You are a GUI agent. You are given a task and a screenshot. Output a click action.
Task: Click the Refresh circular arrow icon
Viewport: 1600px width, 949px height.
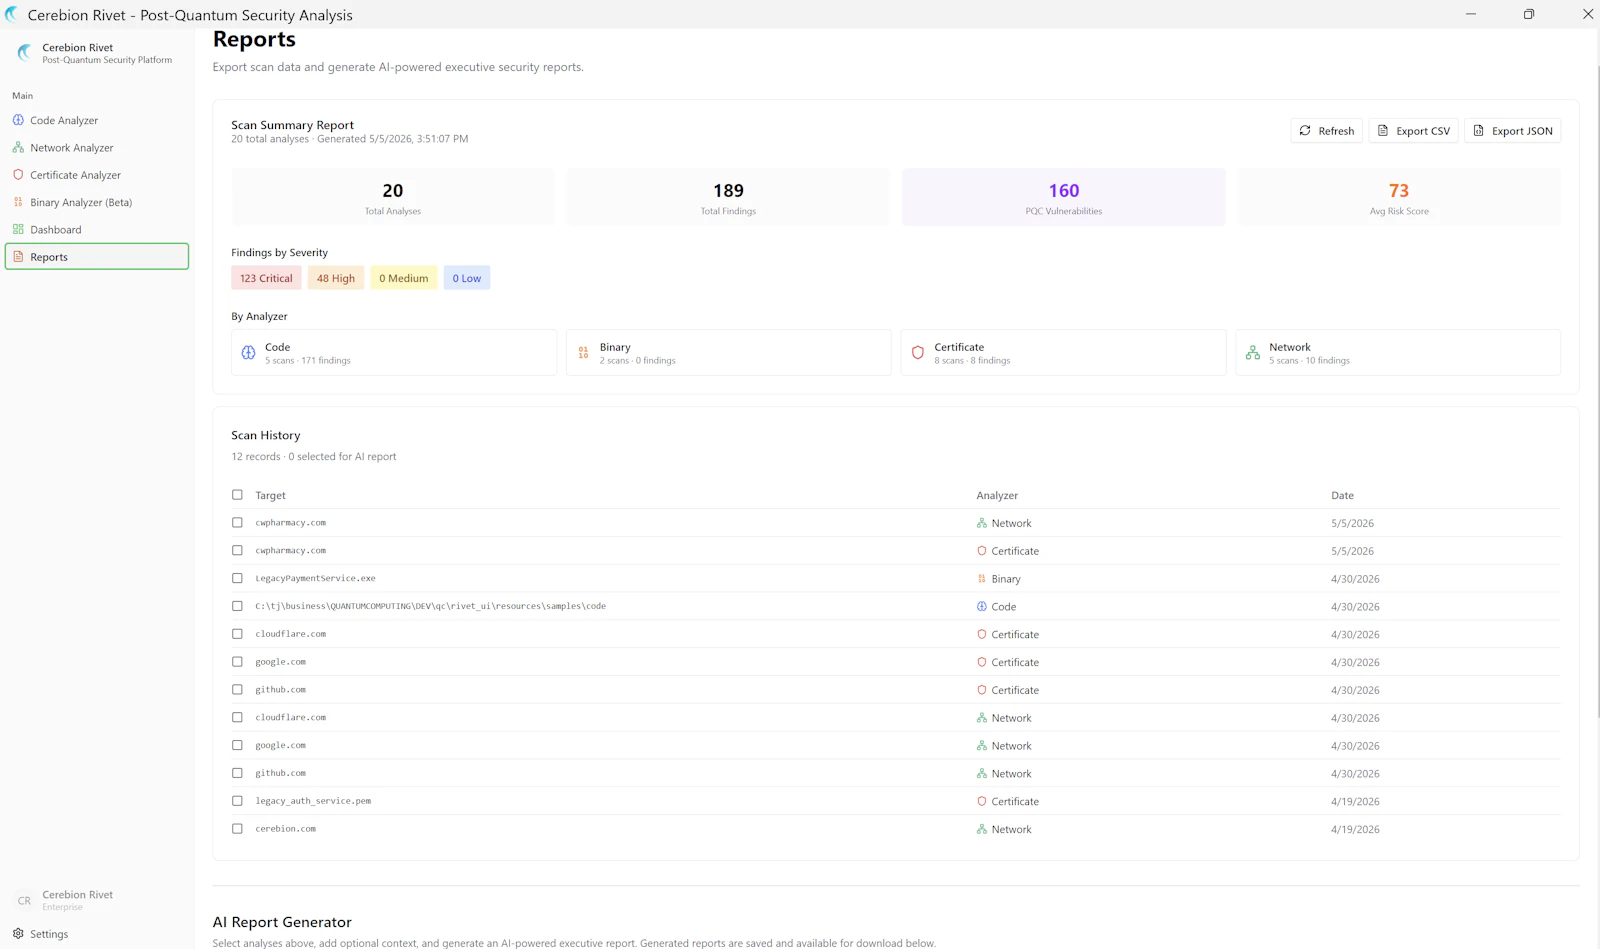(x=1305, y=131)
